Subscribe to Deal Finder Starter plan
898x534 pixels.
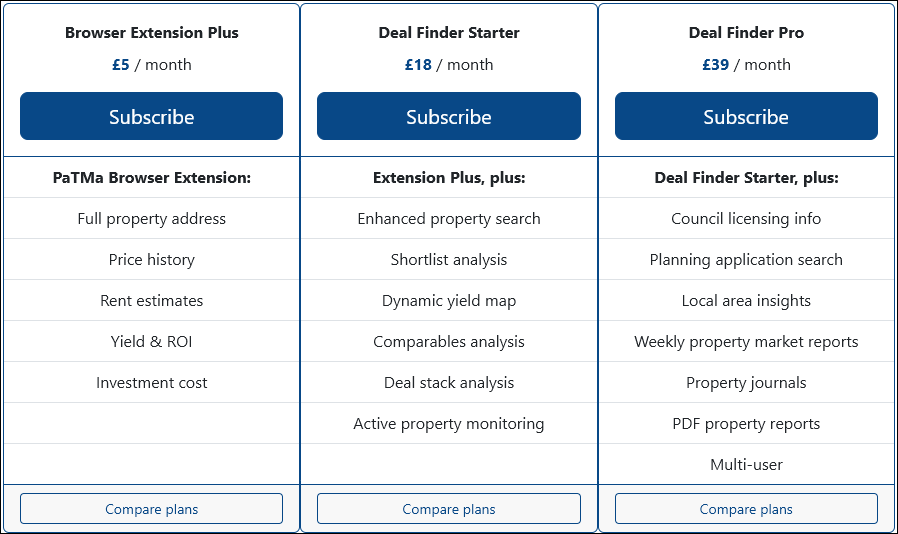pos(448,116)
